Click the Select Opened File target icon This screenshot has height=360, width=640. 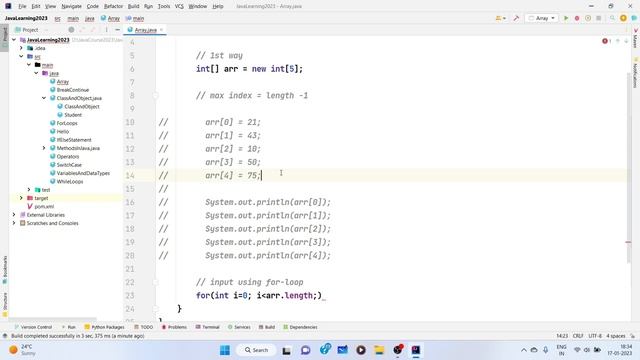pos(71,30)
